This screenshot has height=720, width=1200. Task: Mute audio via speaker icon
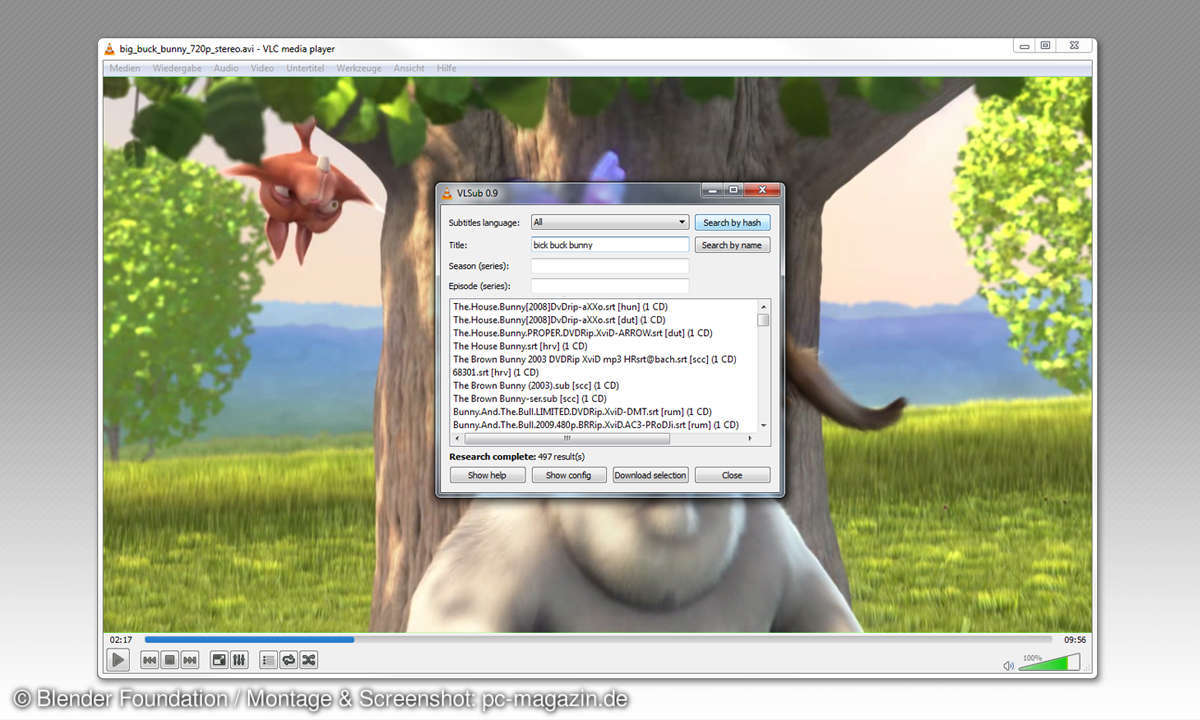(x=1008, y=665)
